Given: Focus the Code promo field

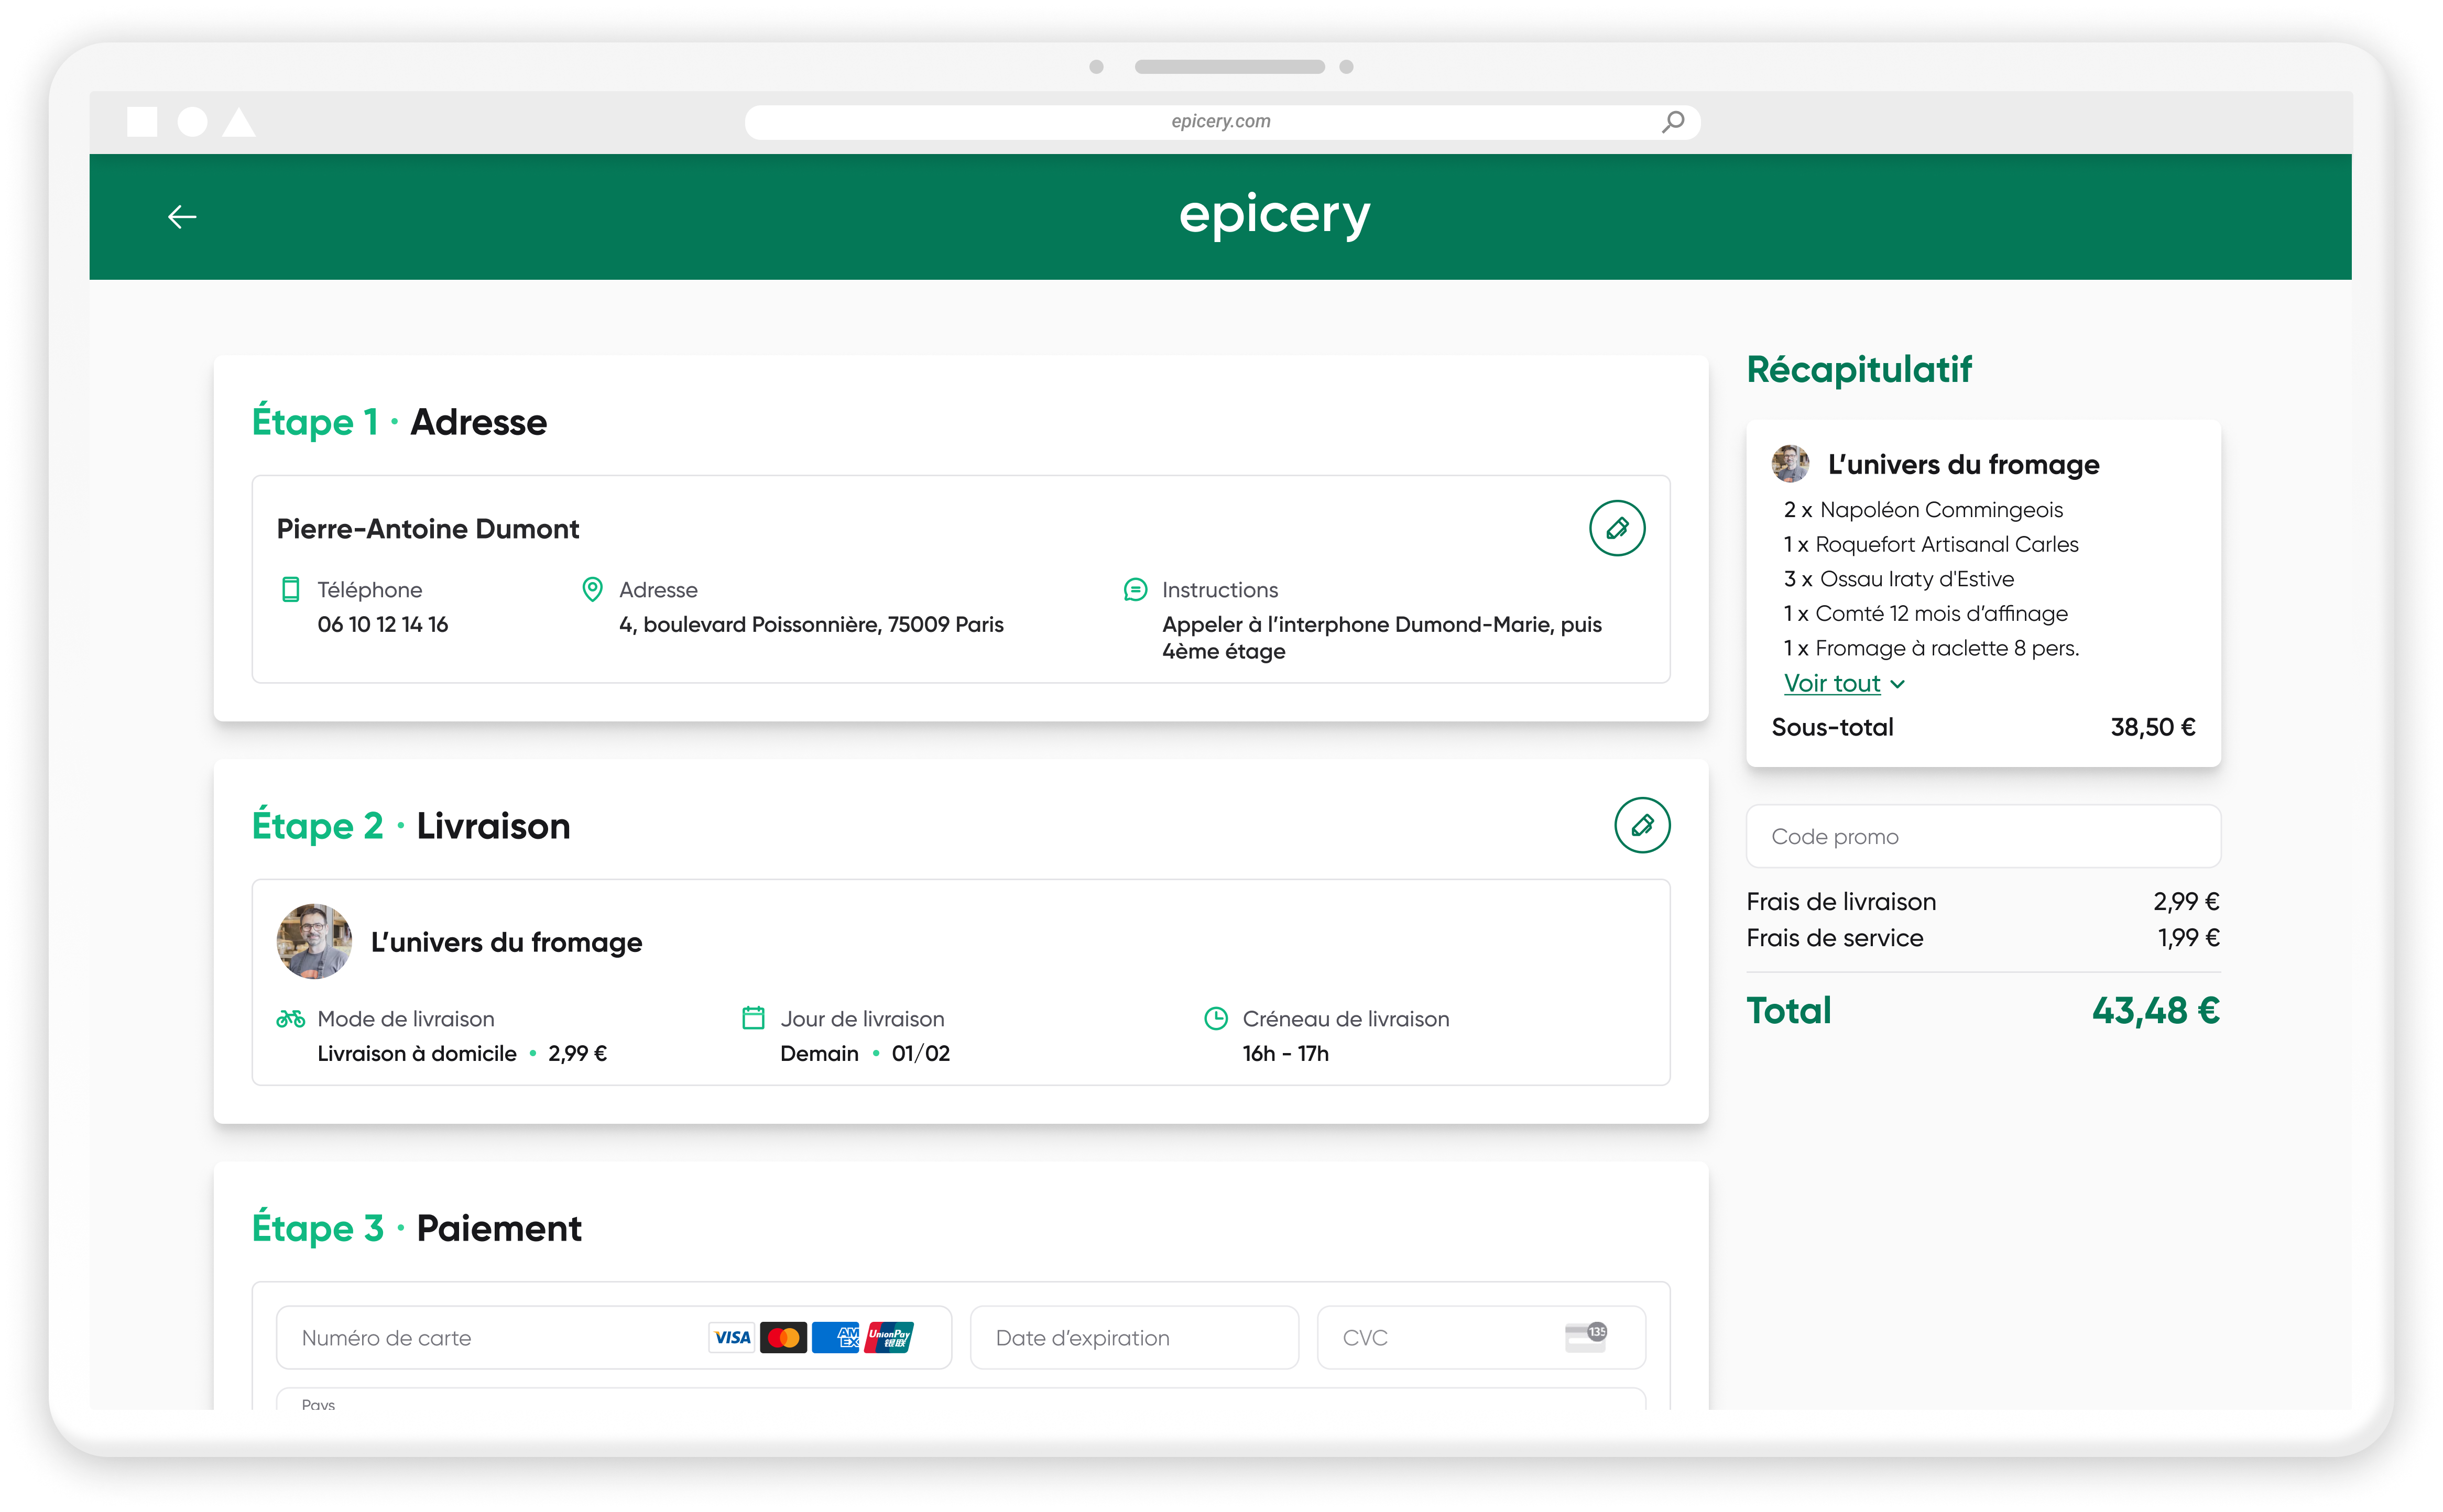Looking at the screenshot, I should click(1982, 836).
